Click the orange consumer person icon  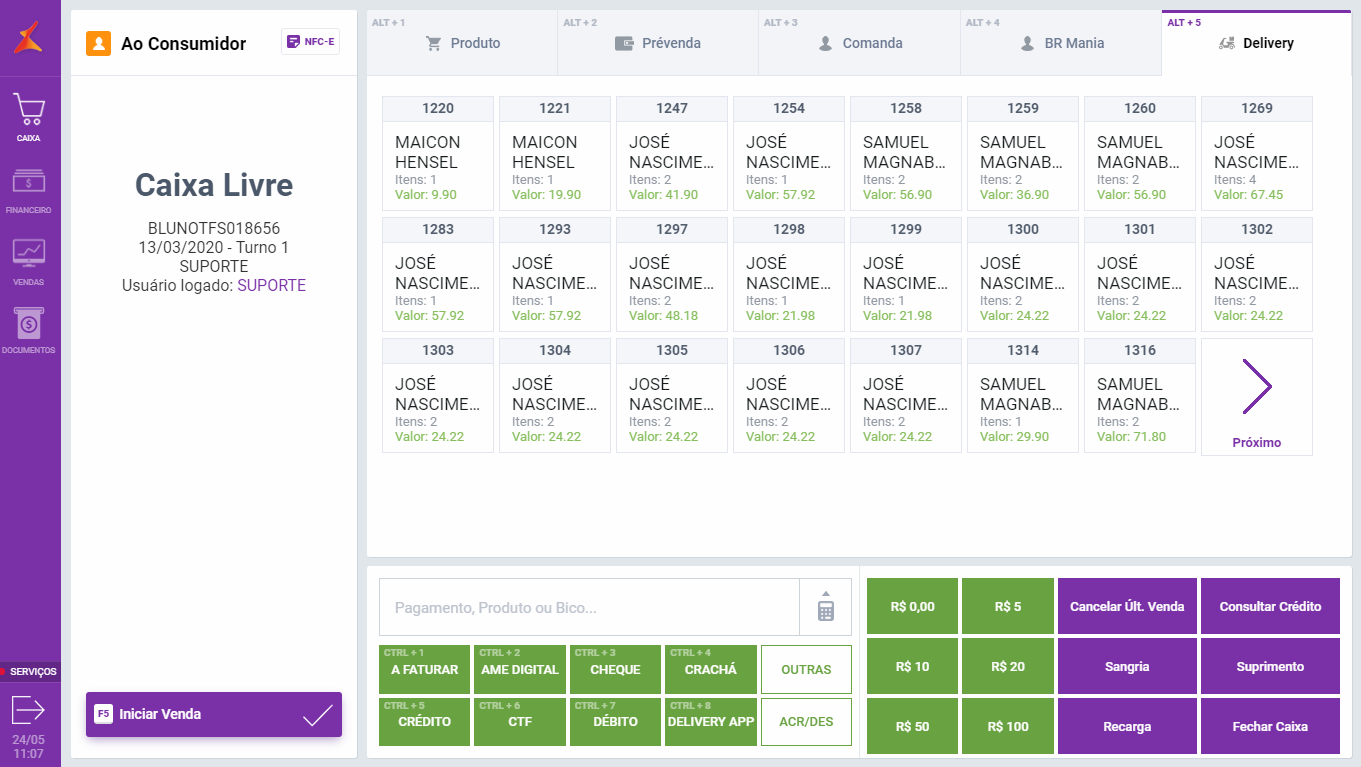point(98,43)
